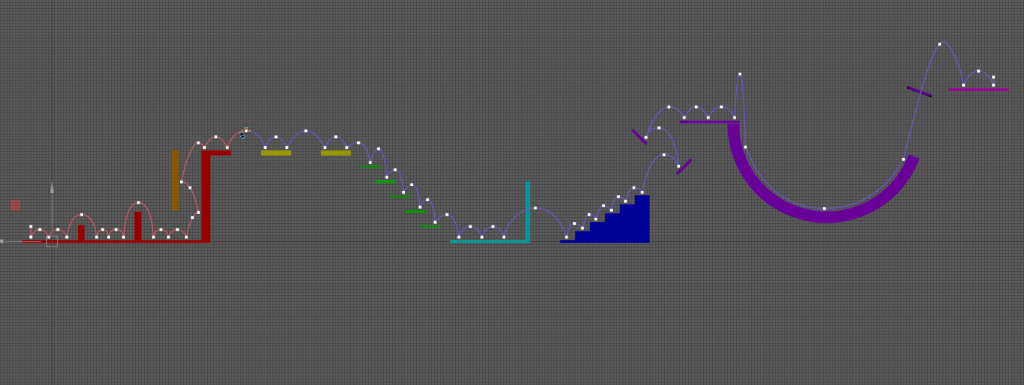1024x385 pixels.
Task: Select the small red square helper
Action: click(x=15, y=205)
